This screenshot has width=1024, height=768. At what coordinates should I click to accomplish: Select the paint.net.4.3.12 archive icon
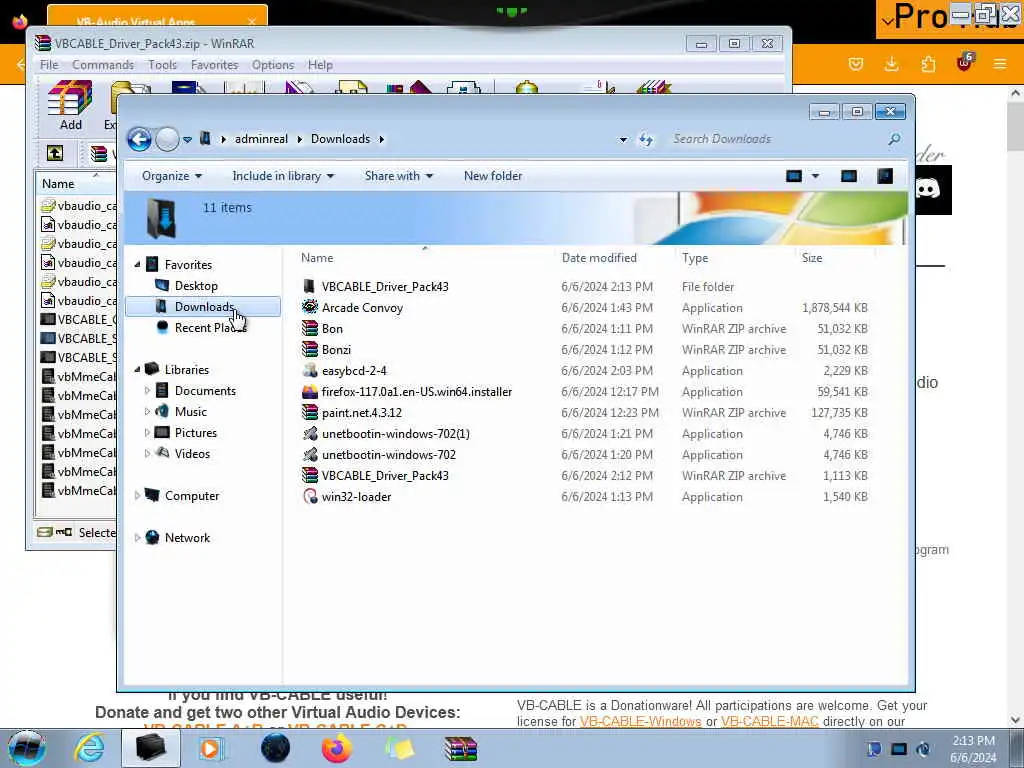tap(310, 413)
